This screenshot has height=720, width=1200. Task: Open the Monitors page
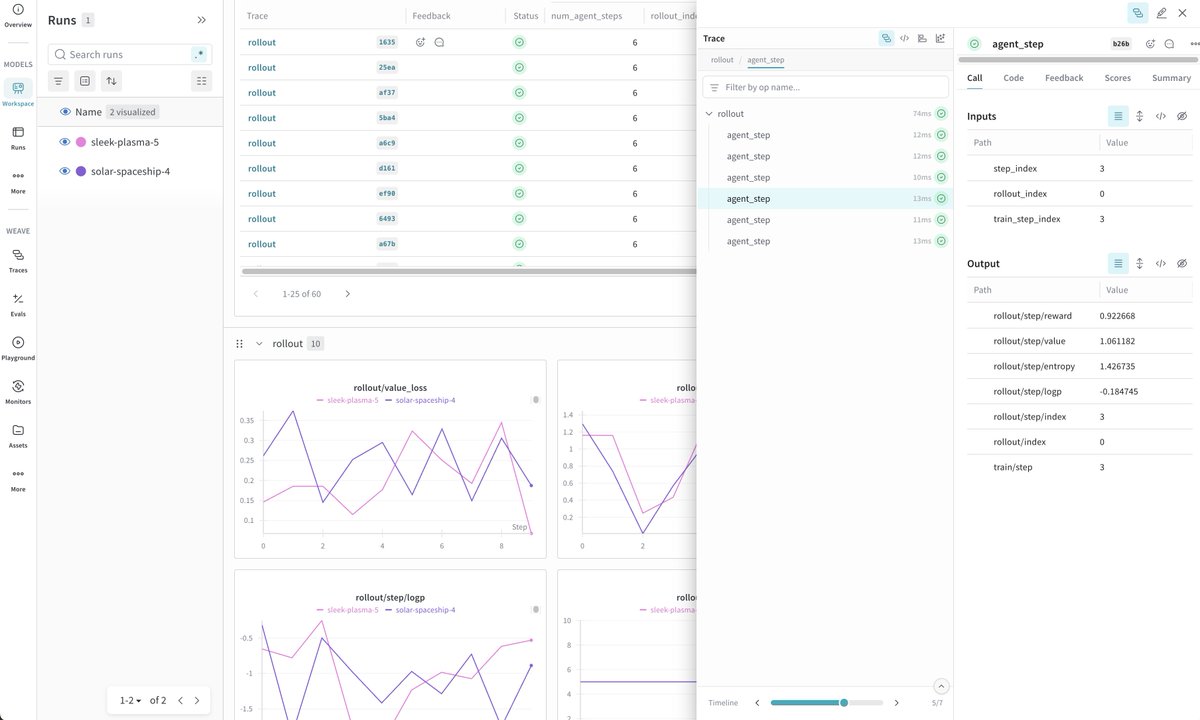click(18, 392)
